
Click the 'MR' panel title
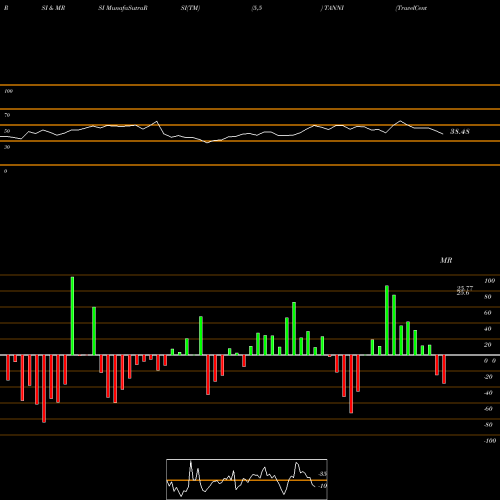tap(446, 260)
